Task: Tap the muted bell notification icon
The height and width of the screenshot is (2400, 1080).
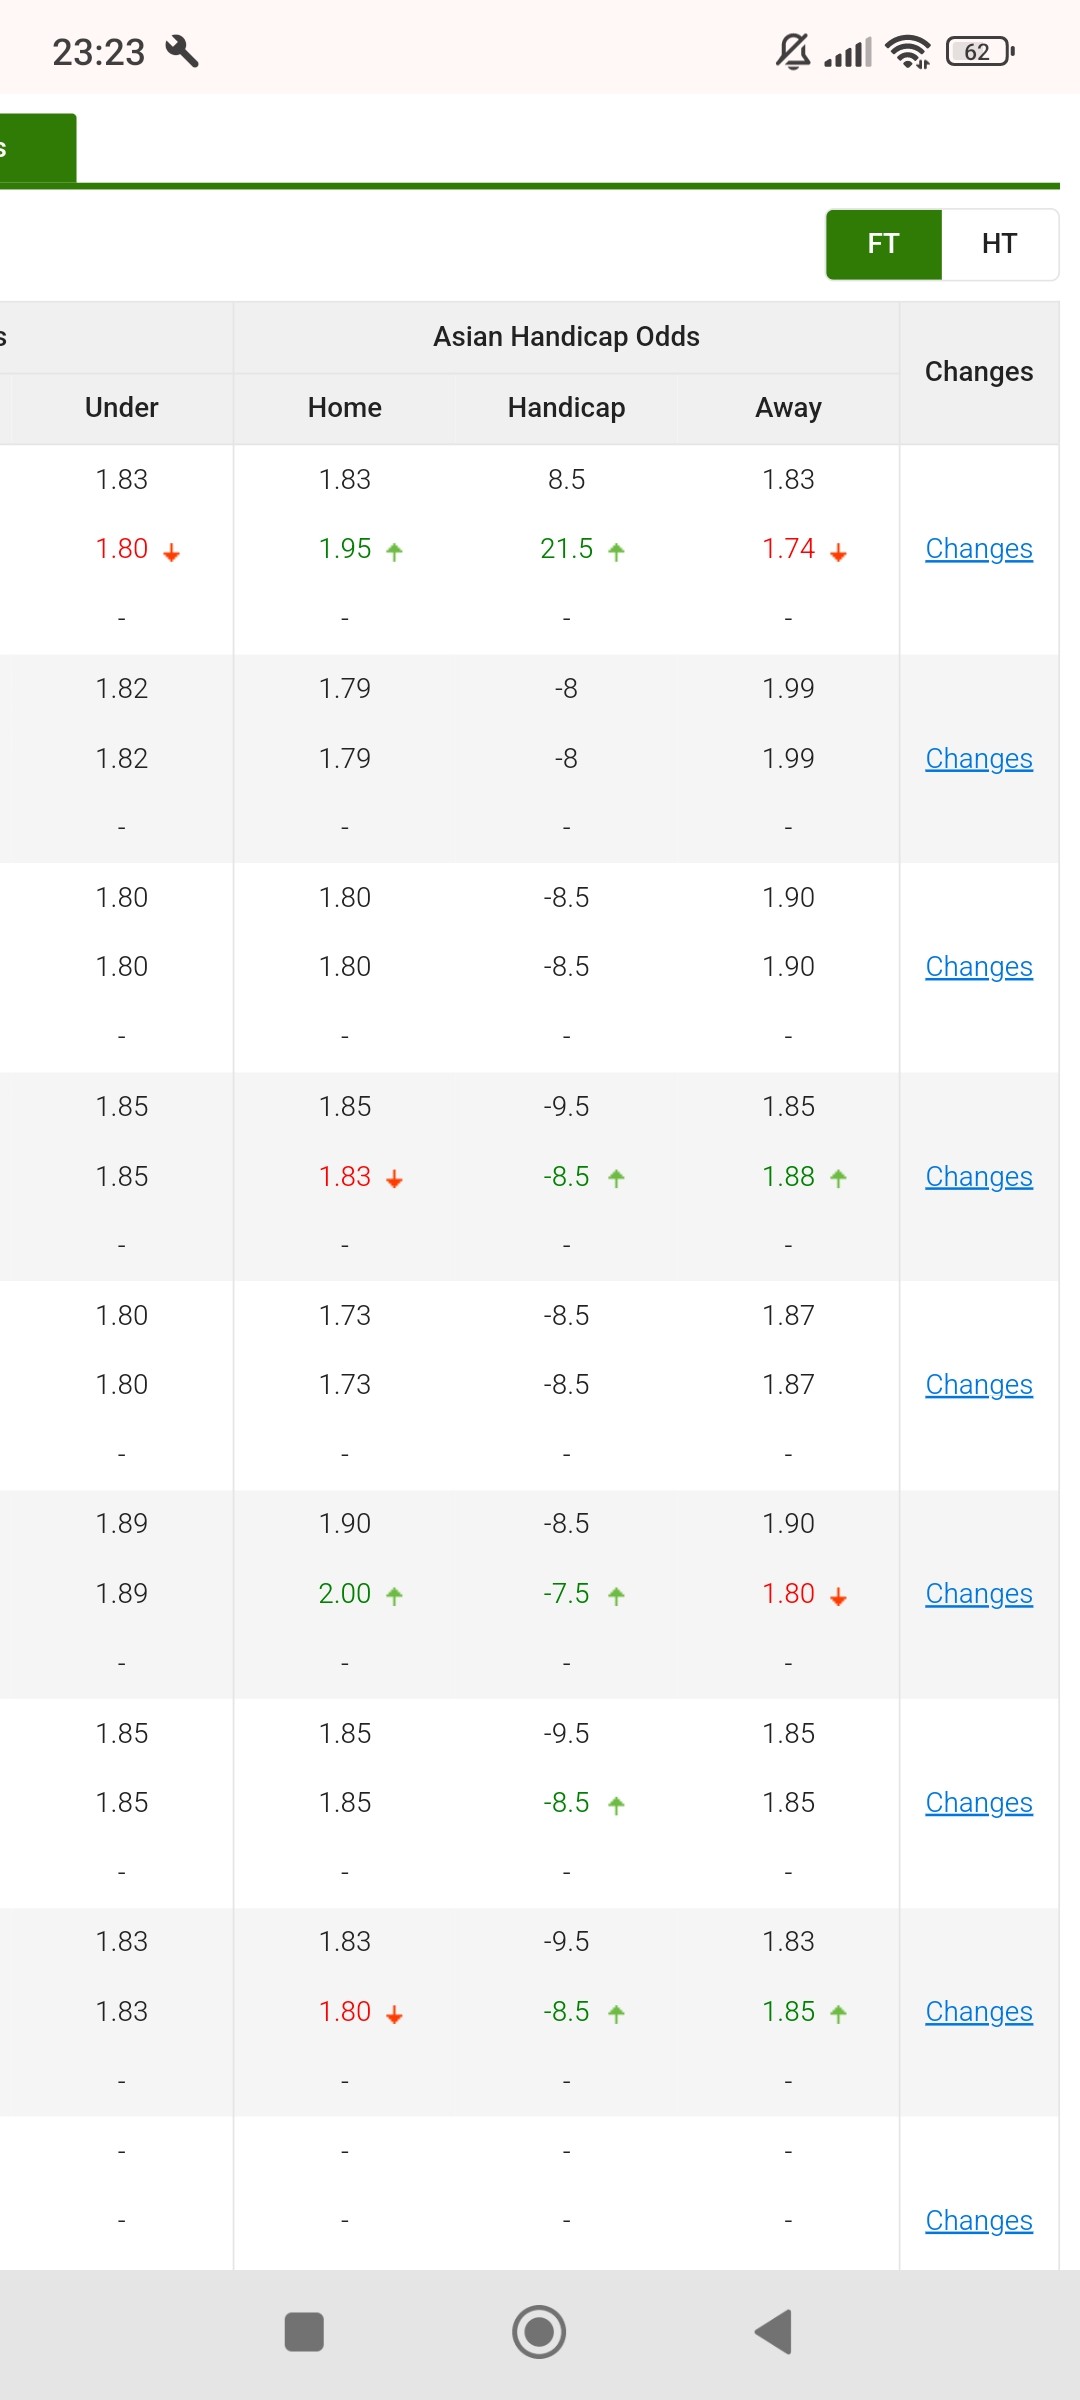Action: point(793,51)
